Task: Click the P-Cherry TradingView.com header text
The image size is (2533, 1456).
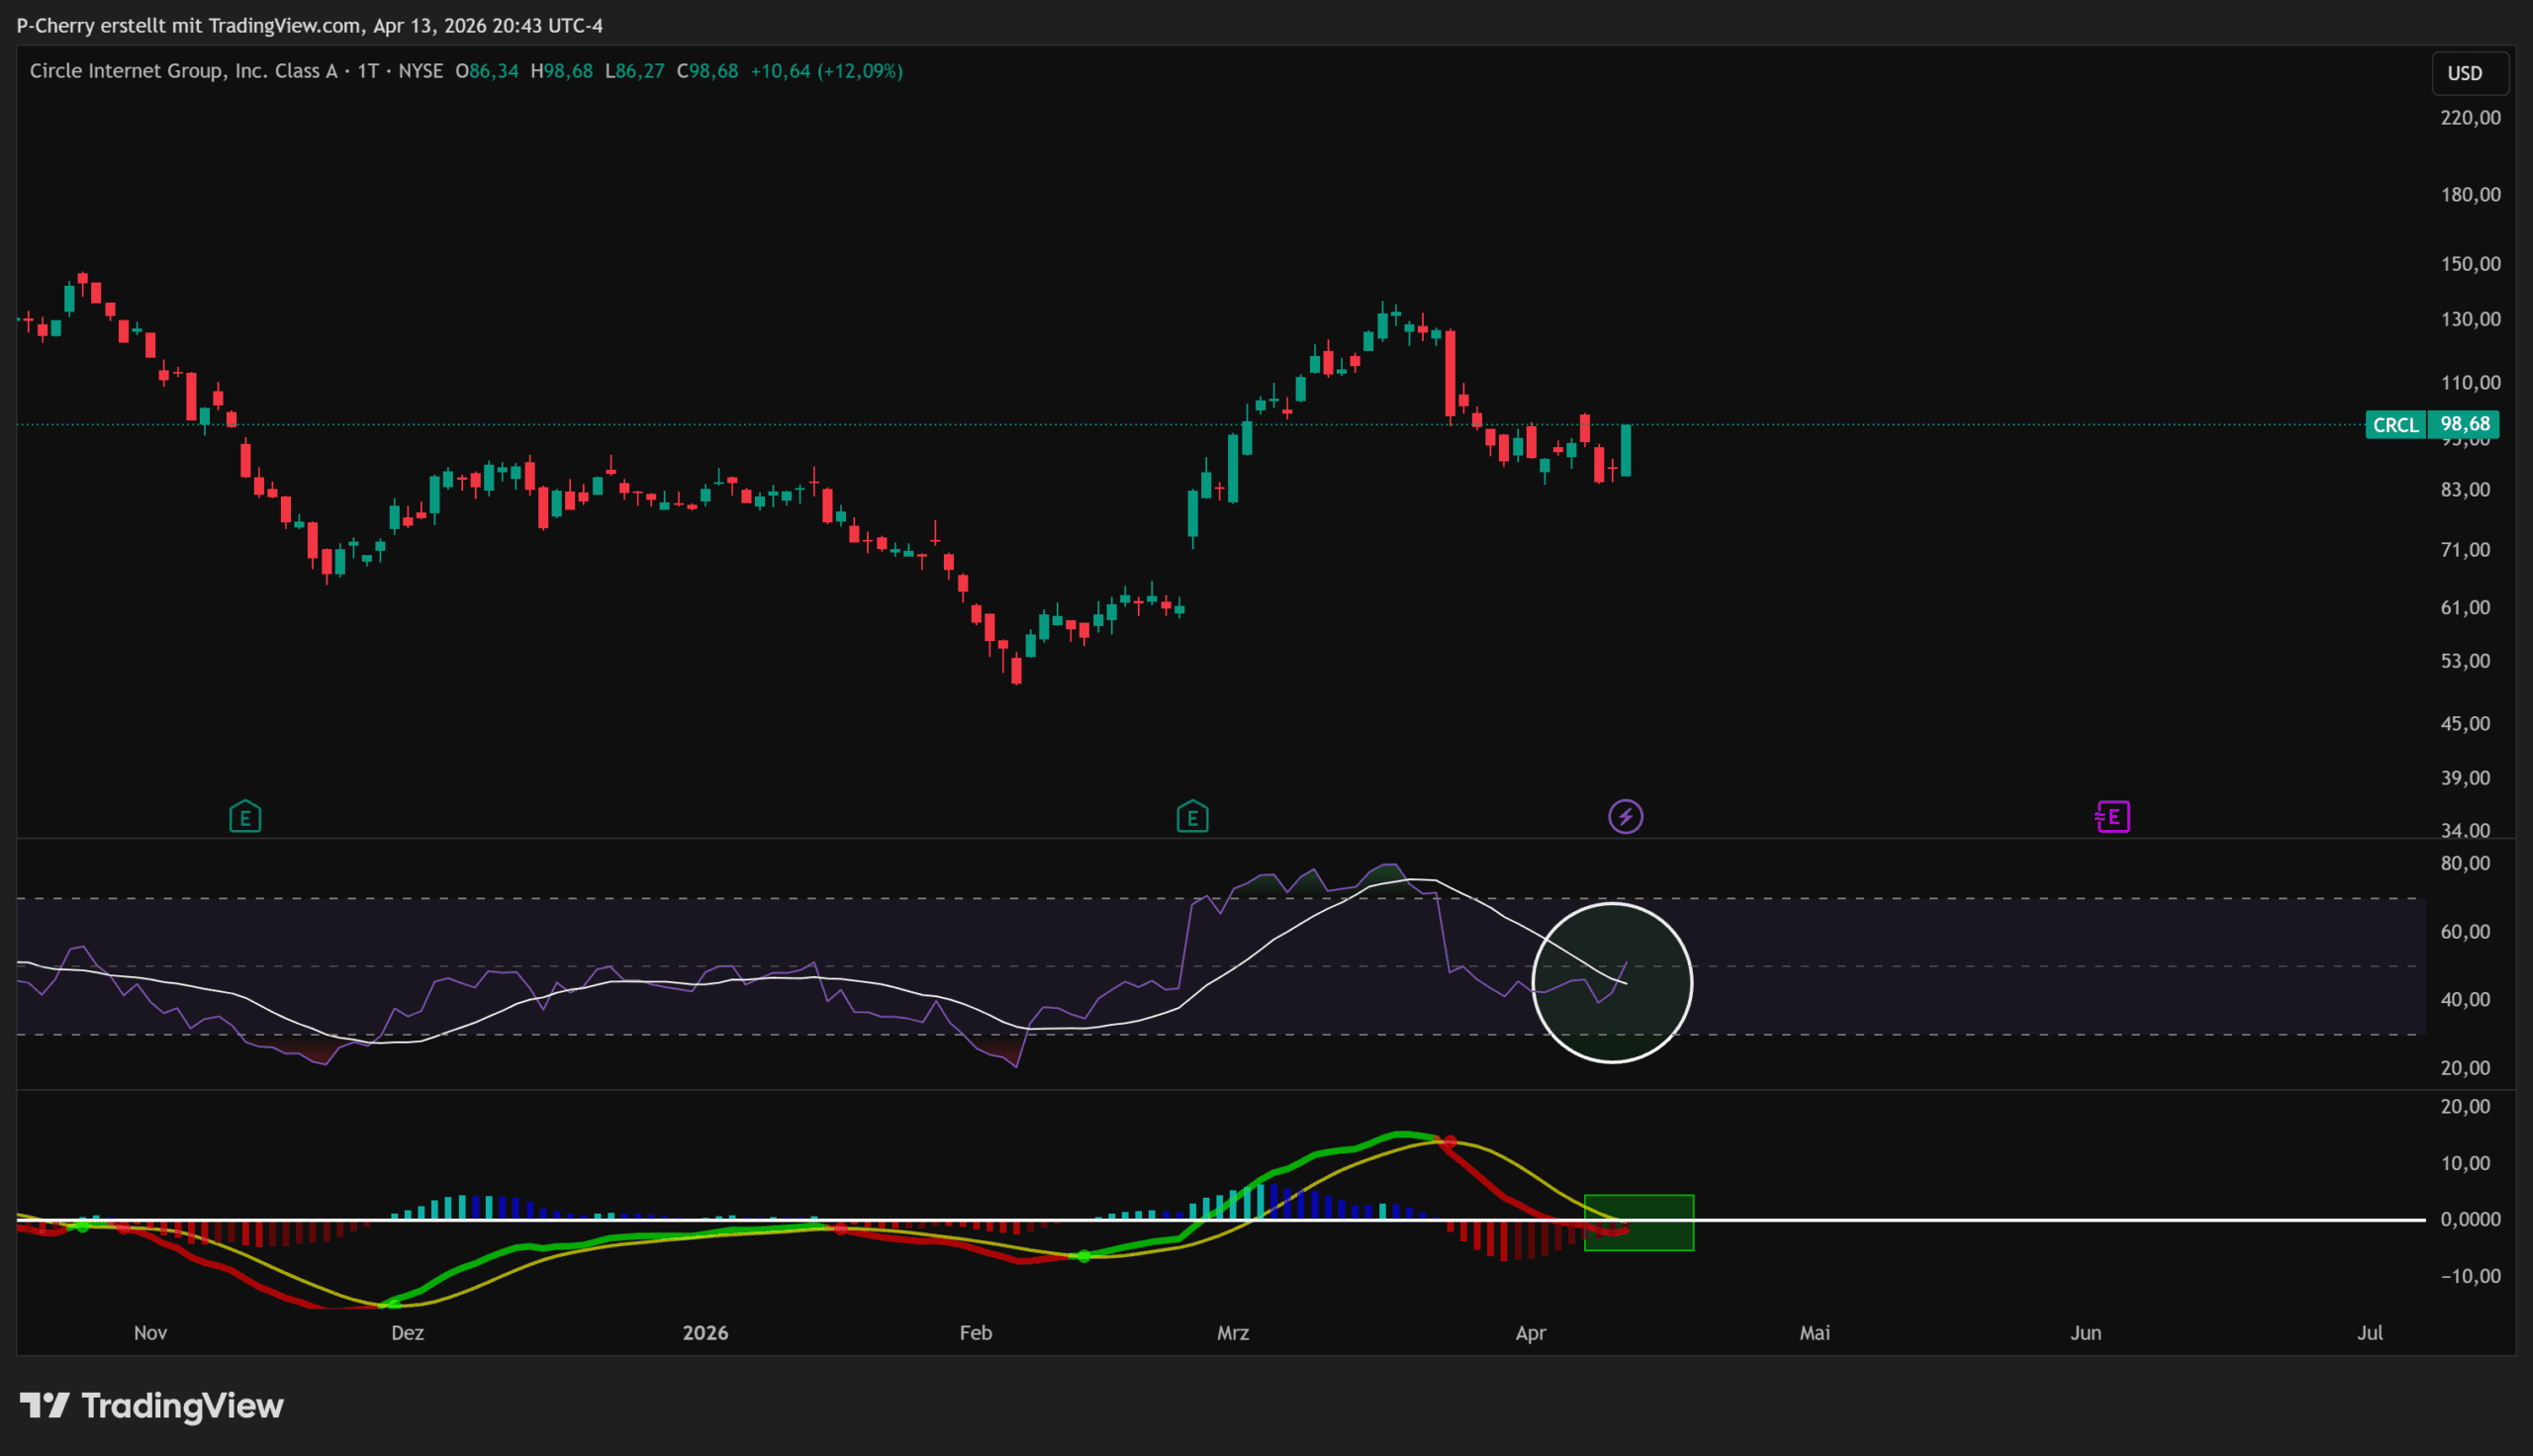Action: pyautogui.click(x=309, y=25)
